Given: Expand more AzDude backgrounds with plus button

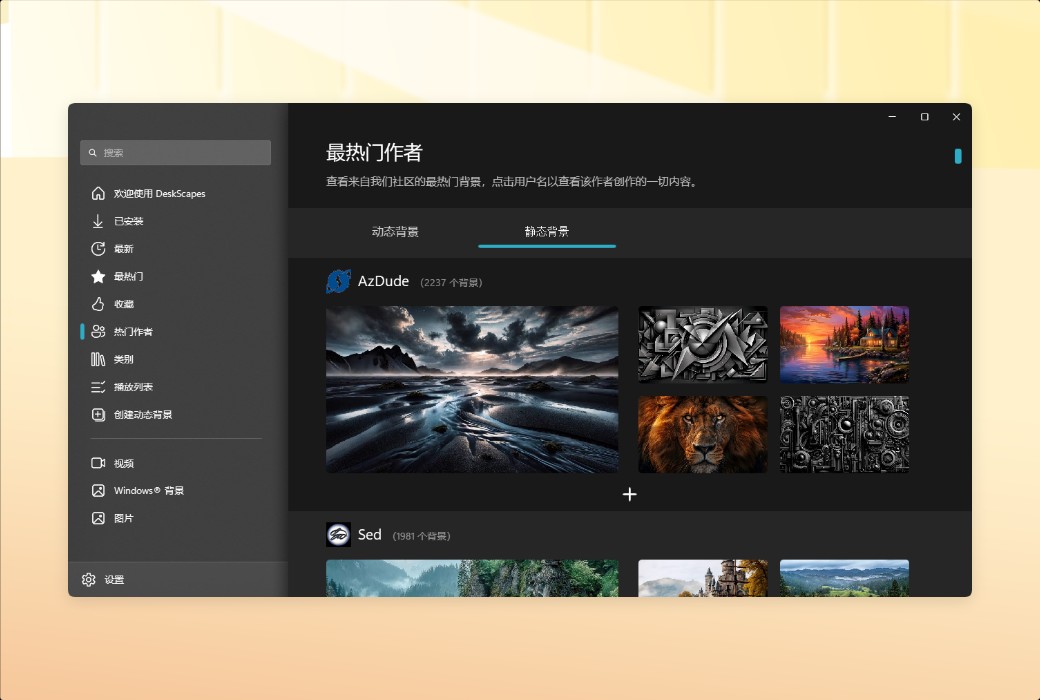Looking at the screenshot, I should click(x=630, y=494).
